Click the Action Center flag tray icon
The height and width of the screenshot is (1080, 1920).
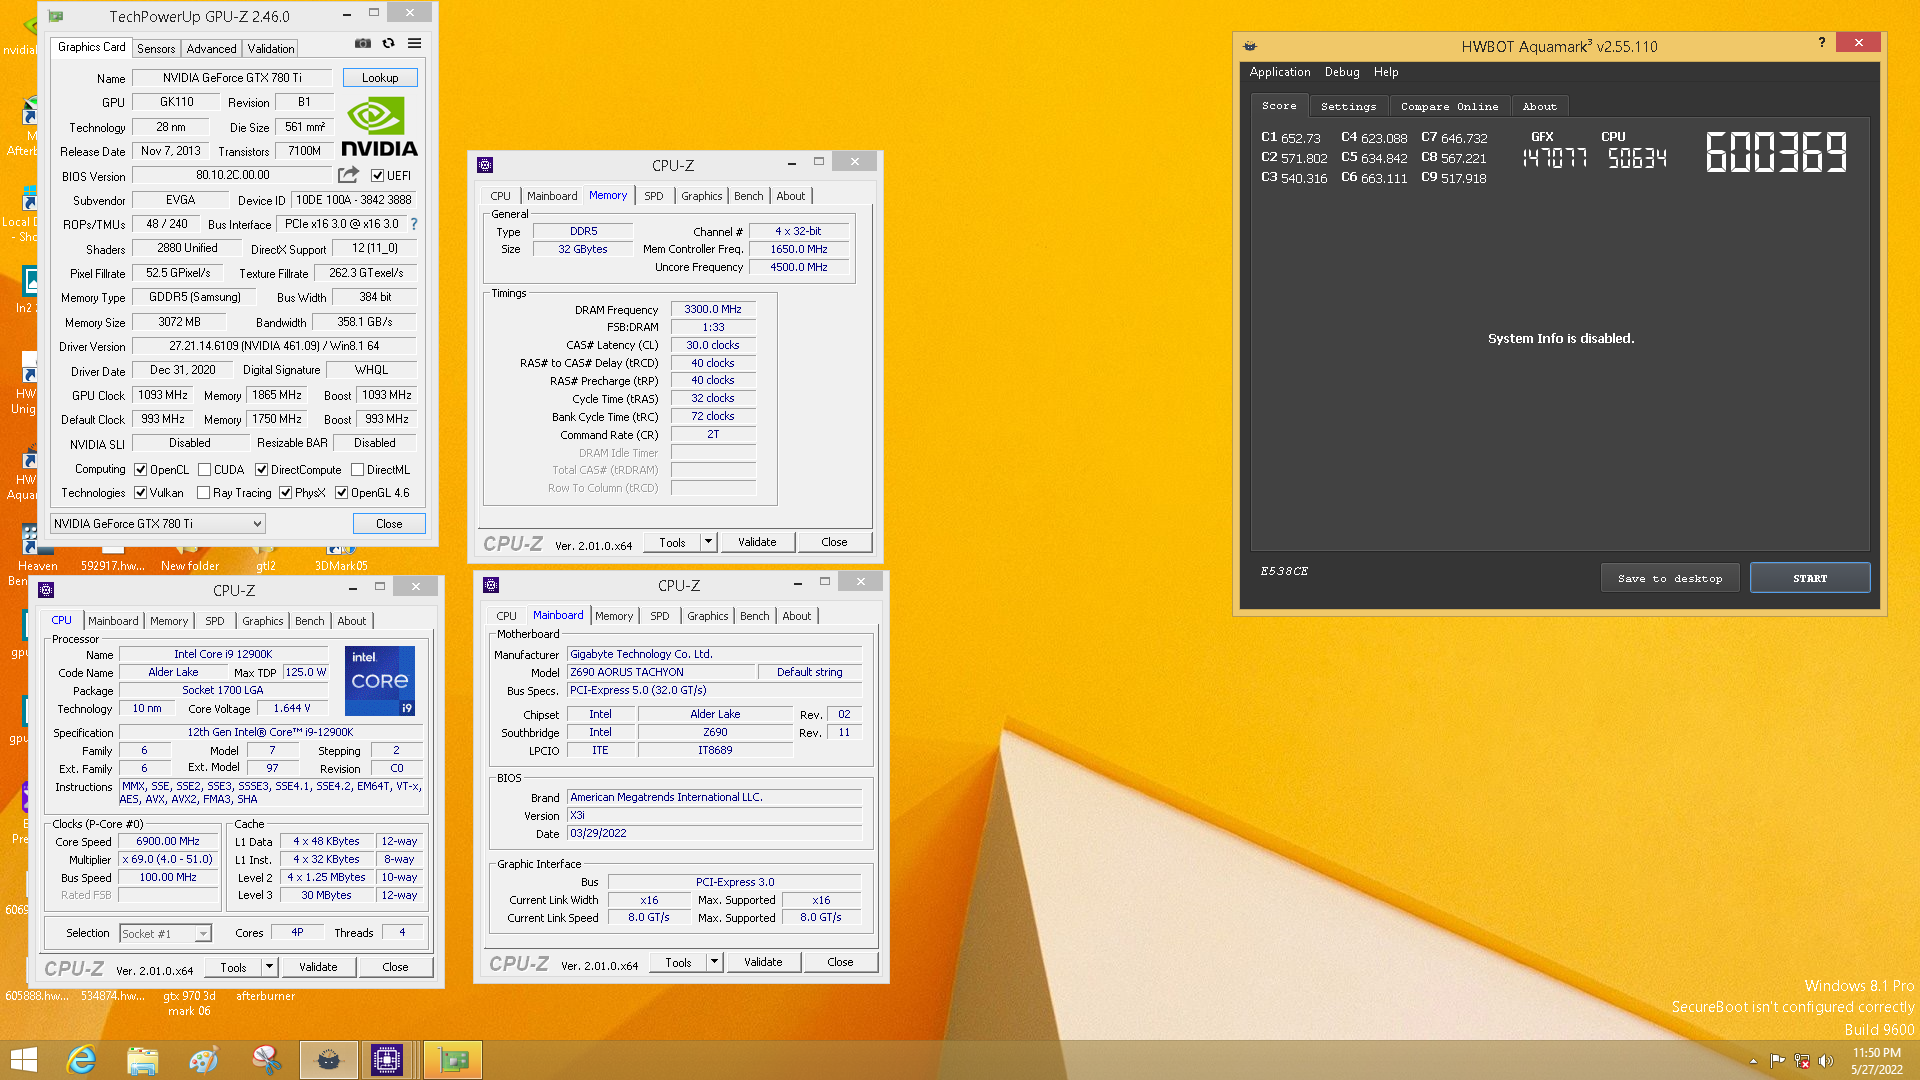[x=1777, y=1061]
